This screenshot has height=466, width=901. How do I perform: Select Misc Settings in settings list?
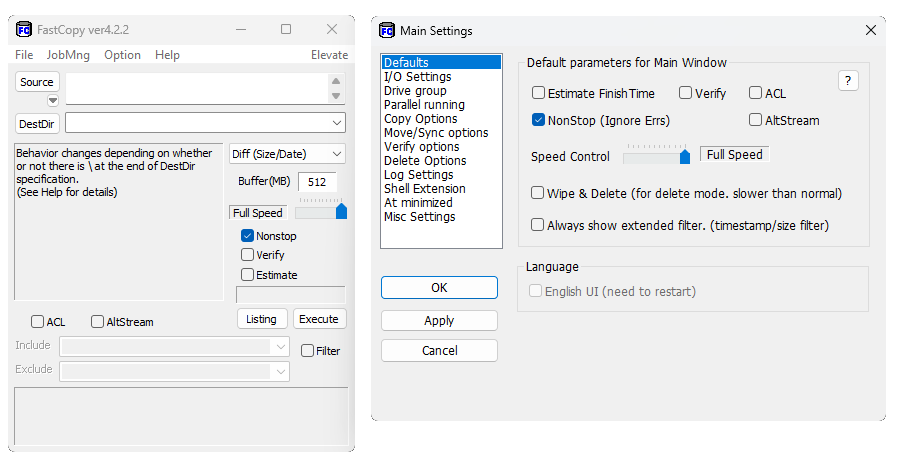pyautogui.click(x=441, y=217)
